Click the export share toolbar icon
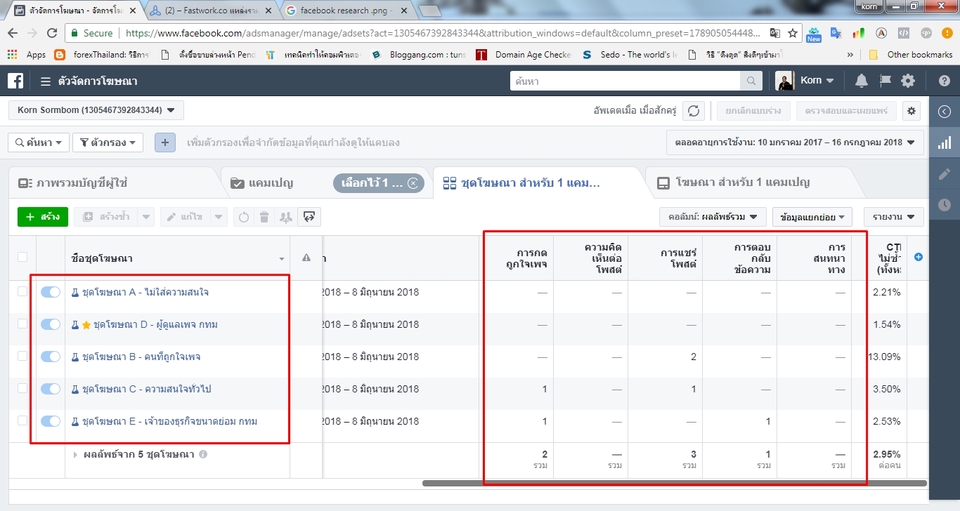 pyautogui.click(x=309, y=217)
